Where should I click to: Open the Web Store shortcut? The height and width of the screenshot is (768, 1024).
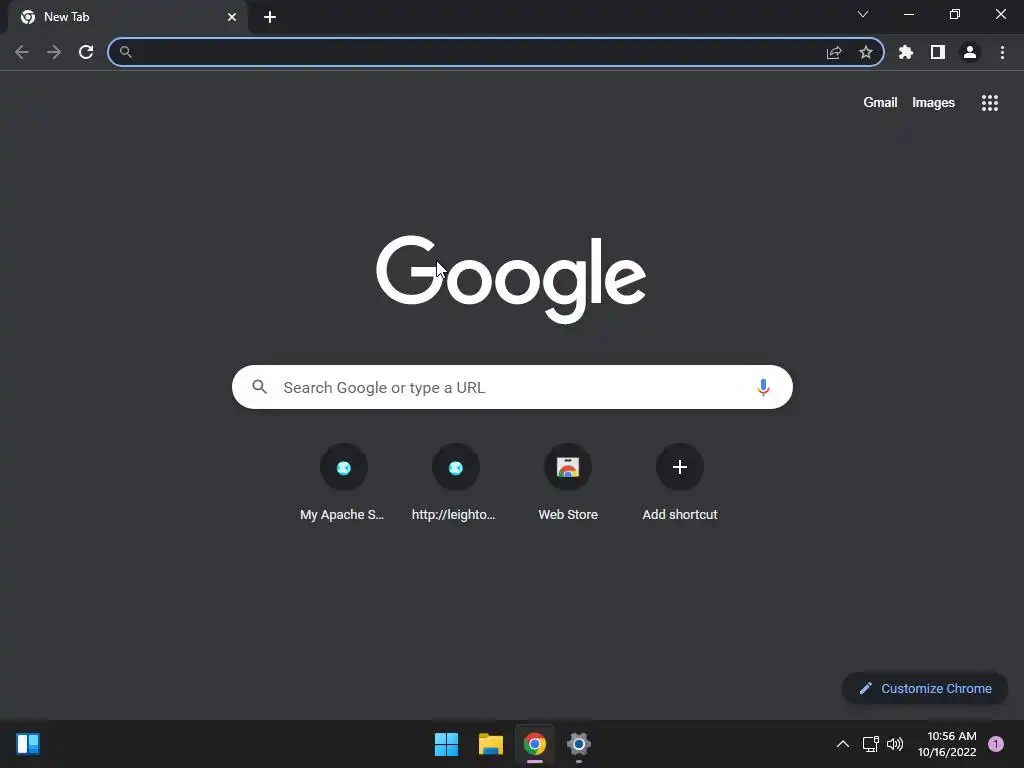click(x=568, y=482)
